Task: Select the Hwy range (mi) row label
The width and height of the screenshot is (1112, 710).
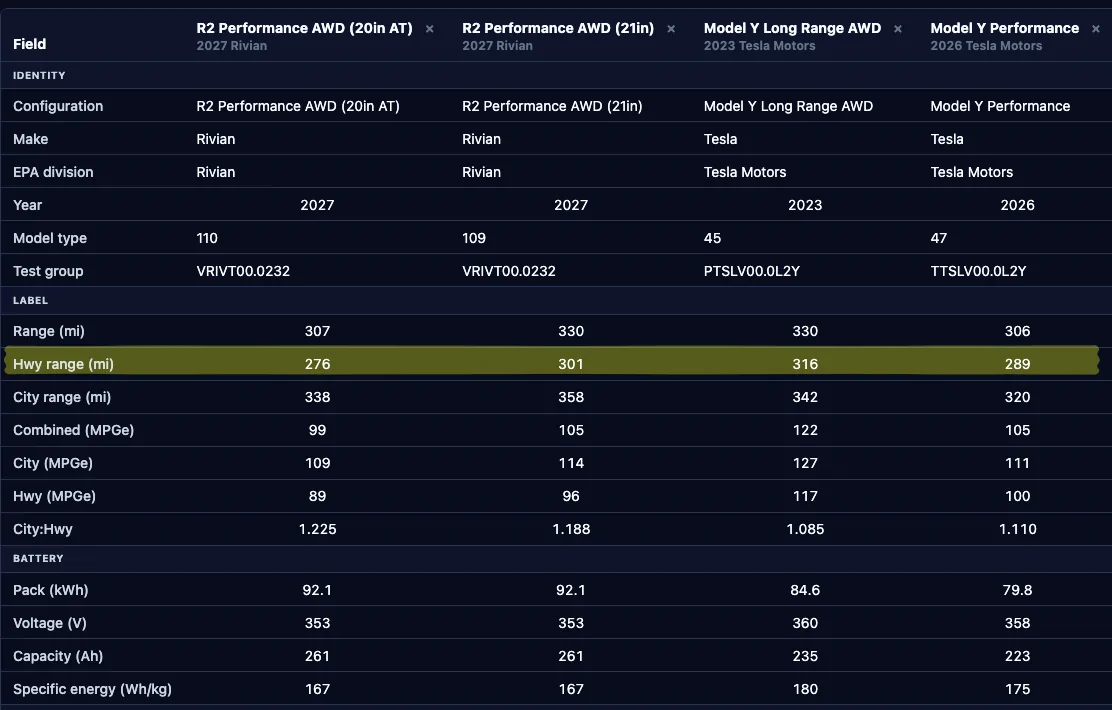Action: [x=63, y=364]
